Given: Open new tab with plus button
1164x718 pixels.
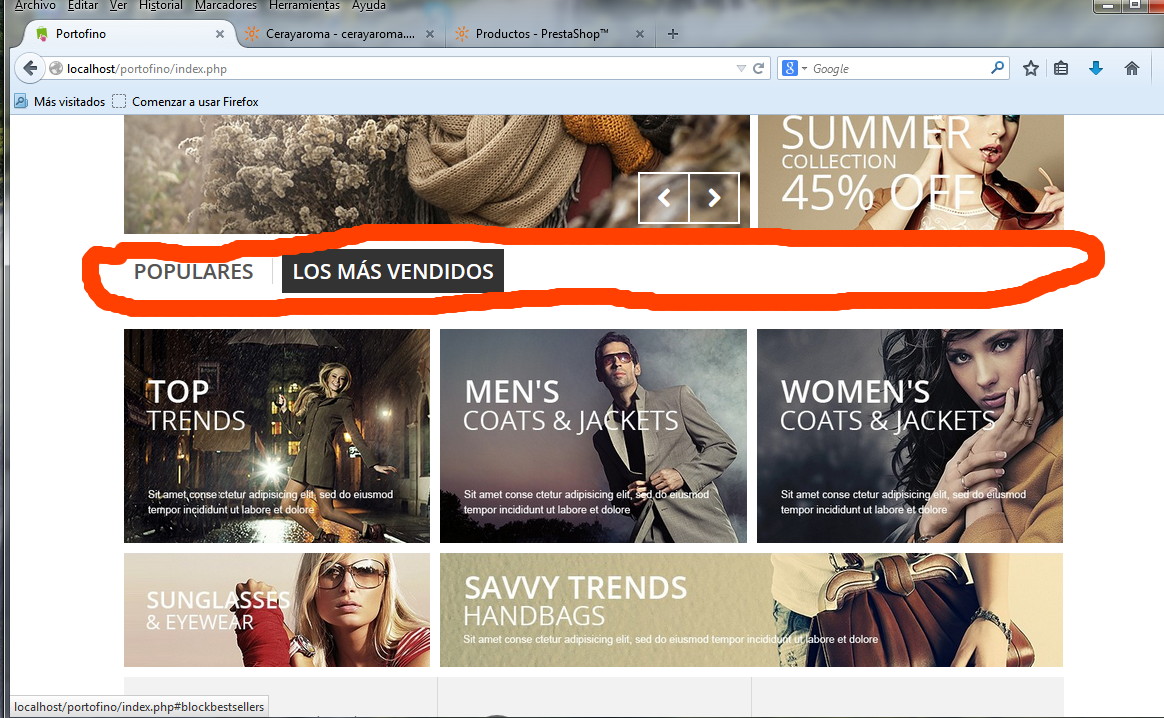Looking at the screenshot, I should coord(673,33).
